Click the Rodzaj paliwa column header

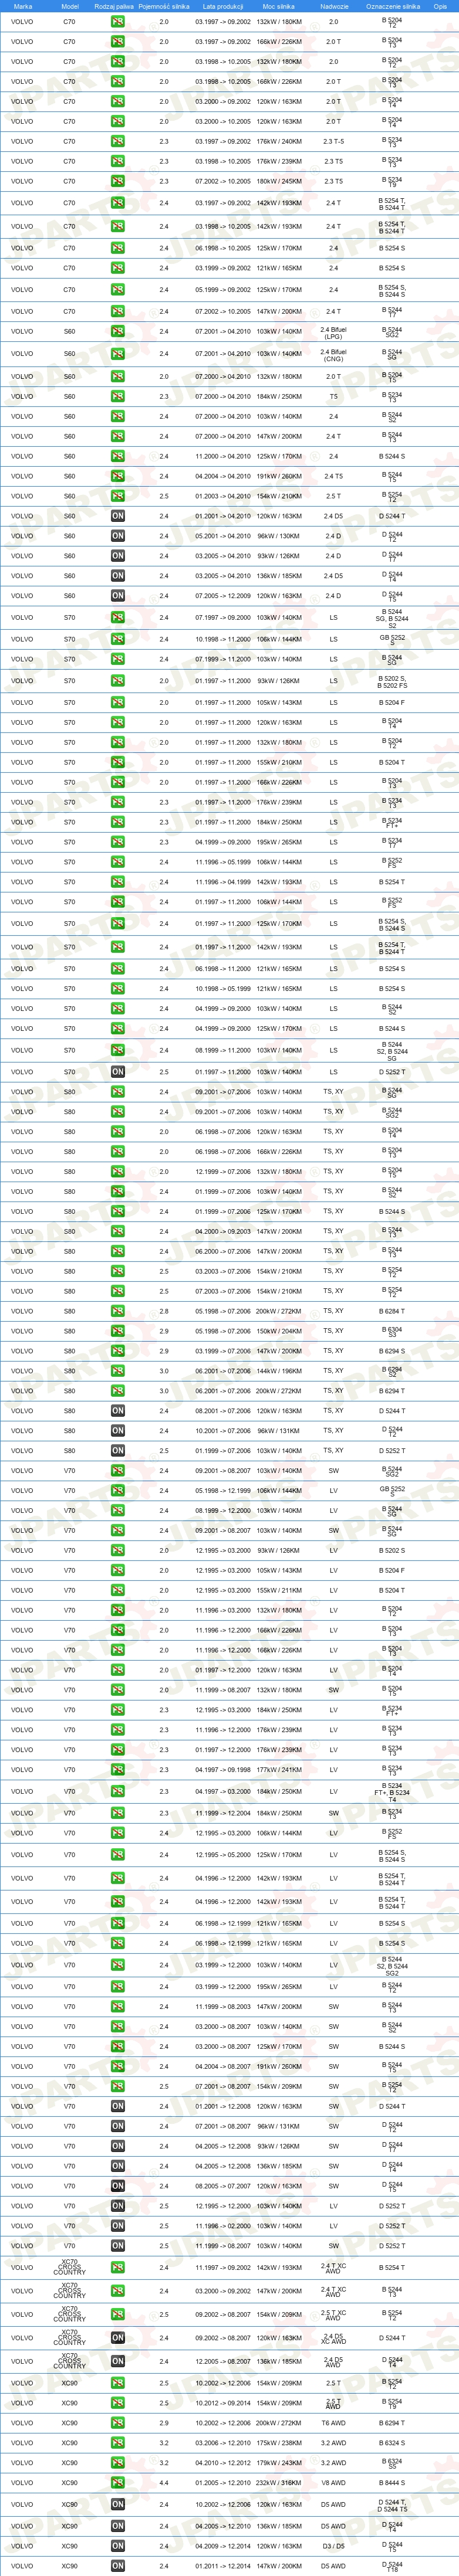click(114, 6)
